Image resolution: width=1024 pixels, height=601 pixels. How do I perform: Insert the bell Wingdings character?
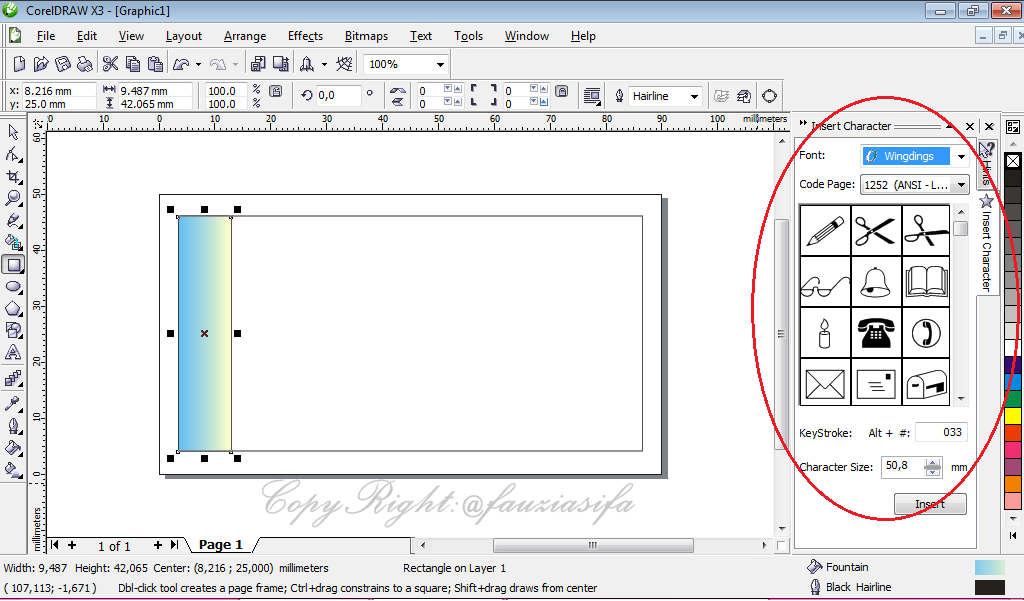876,282
